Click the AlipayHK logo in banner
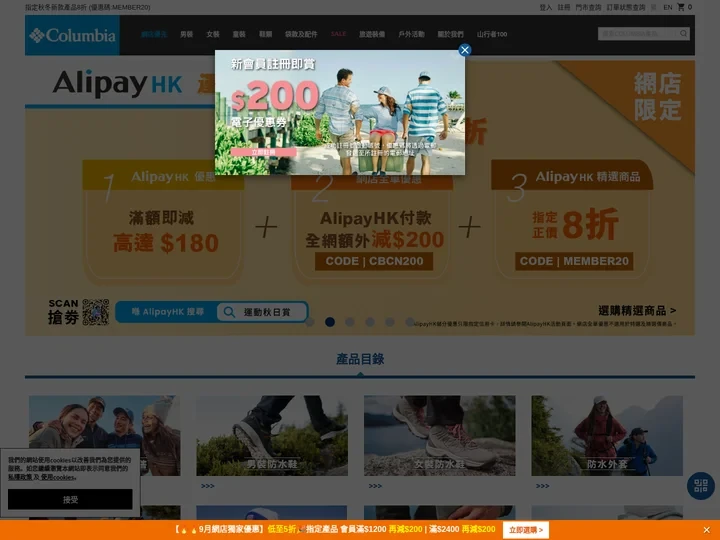Viewport: 720px width, 540px height. [x=118, y=84]
